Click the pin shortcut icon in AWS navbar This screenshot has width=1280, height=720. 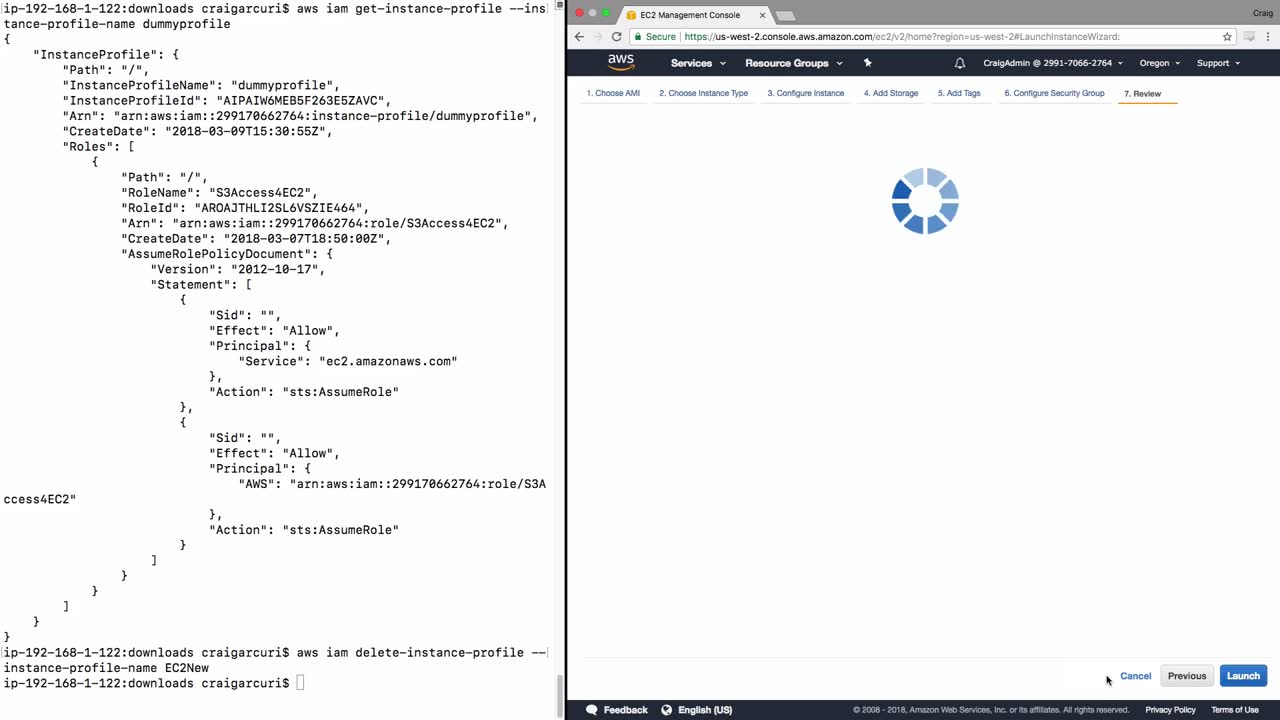(x=867, y=63)
